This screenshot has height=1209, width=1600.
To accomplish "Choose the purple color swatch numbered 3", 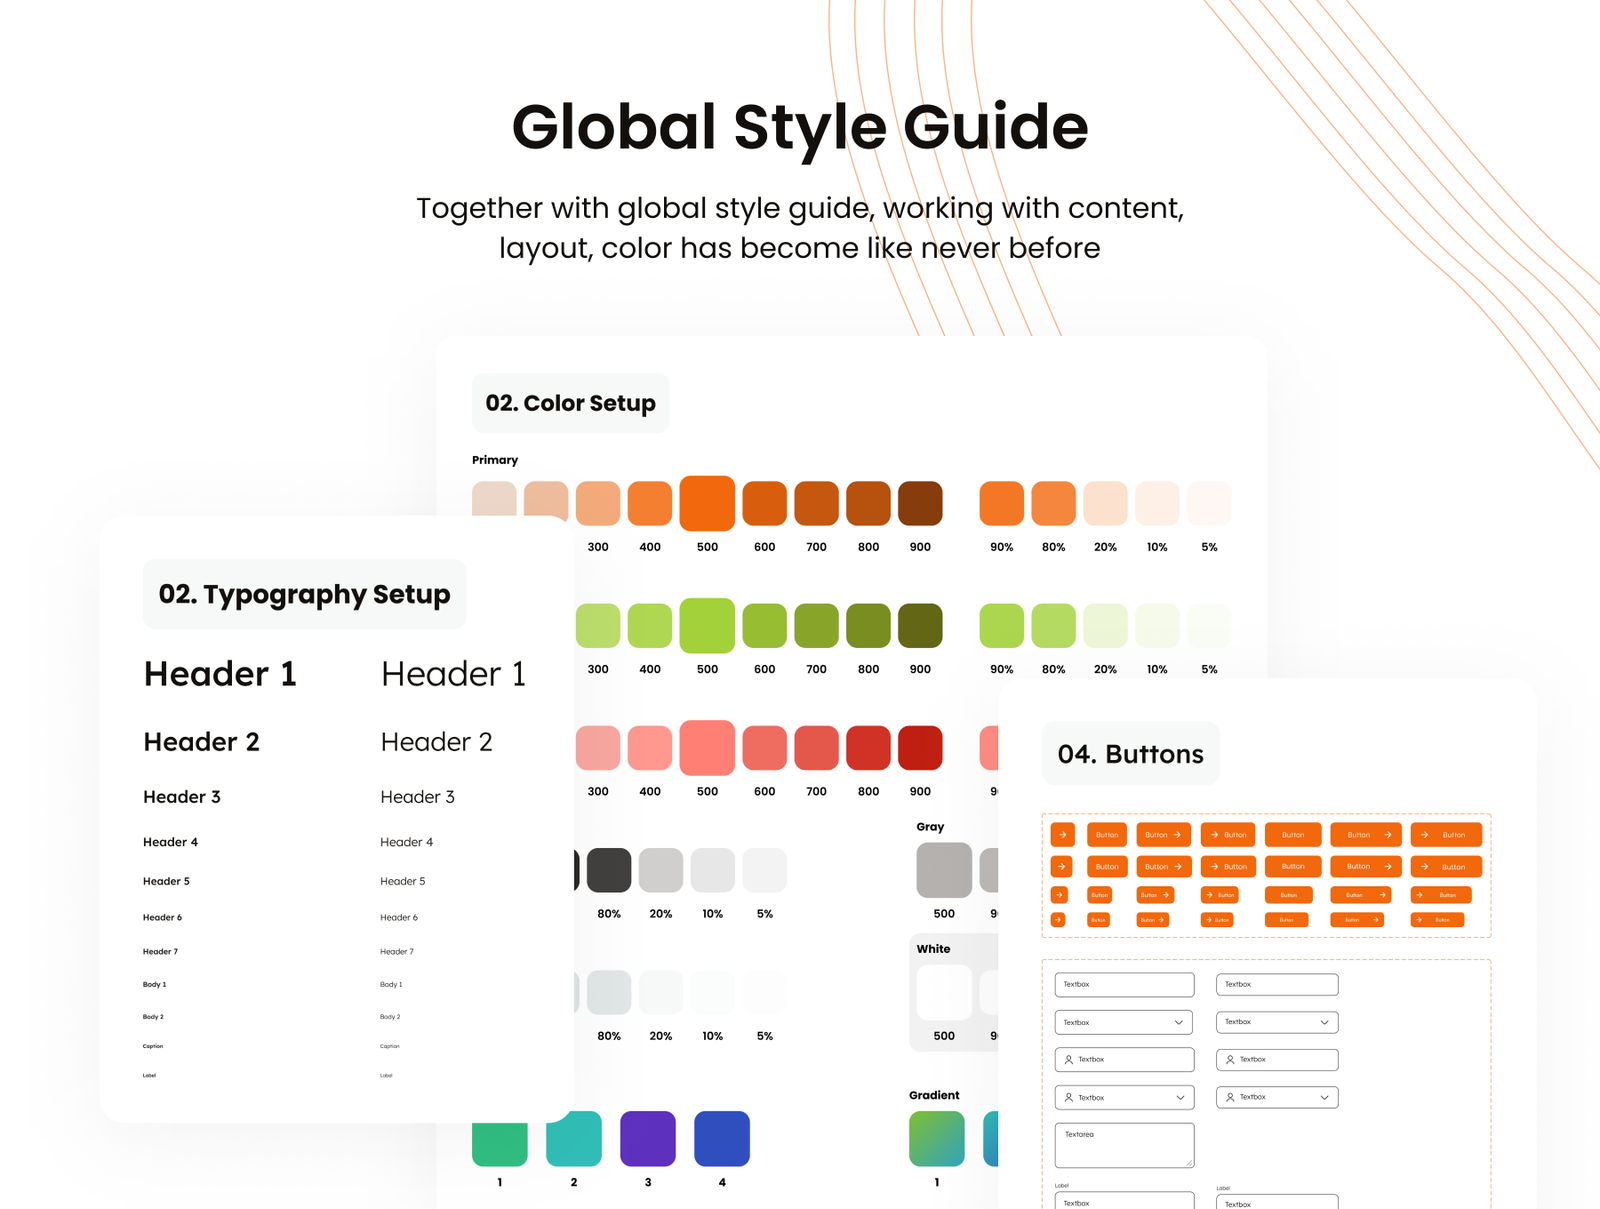I will tap(648, 1138).
